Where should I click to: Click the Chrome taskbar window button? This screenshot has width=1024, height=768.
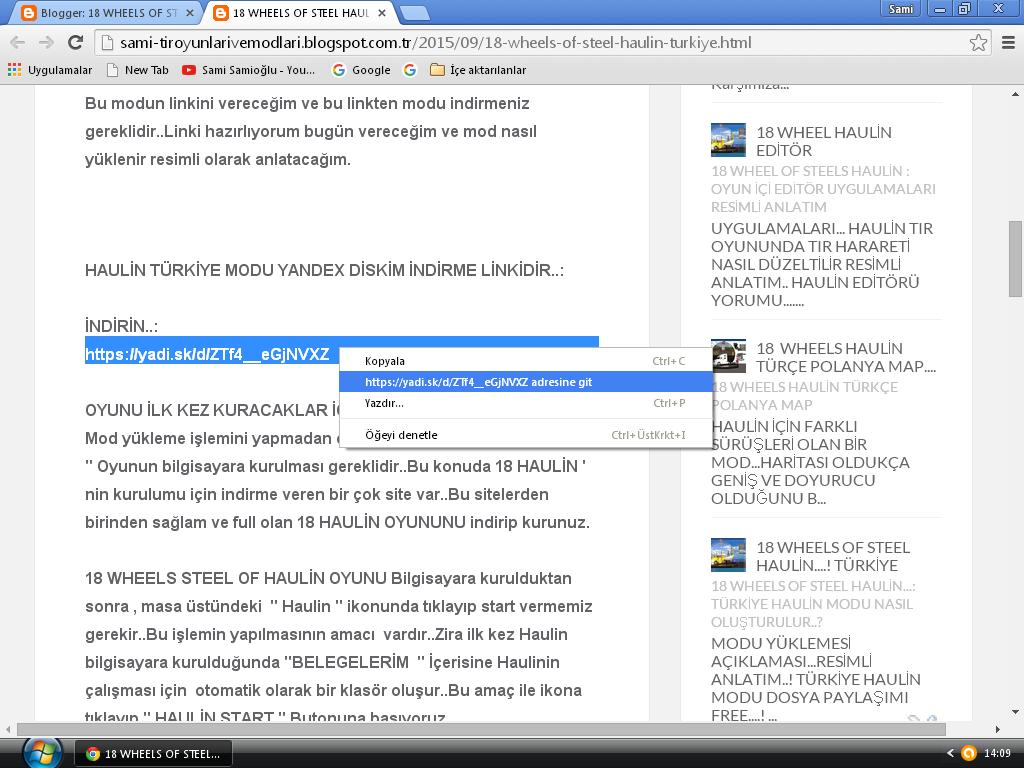tap(153, 754)
